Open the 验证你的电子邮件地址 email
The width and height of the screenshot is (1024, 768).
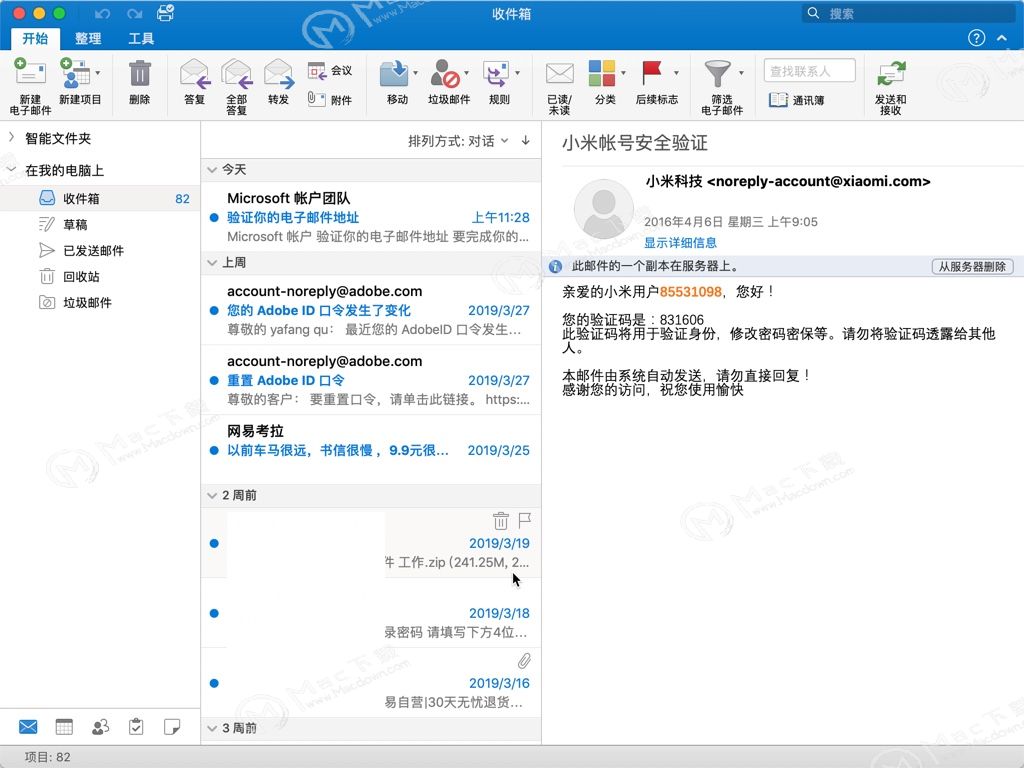(371, 216)
